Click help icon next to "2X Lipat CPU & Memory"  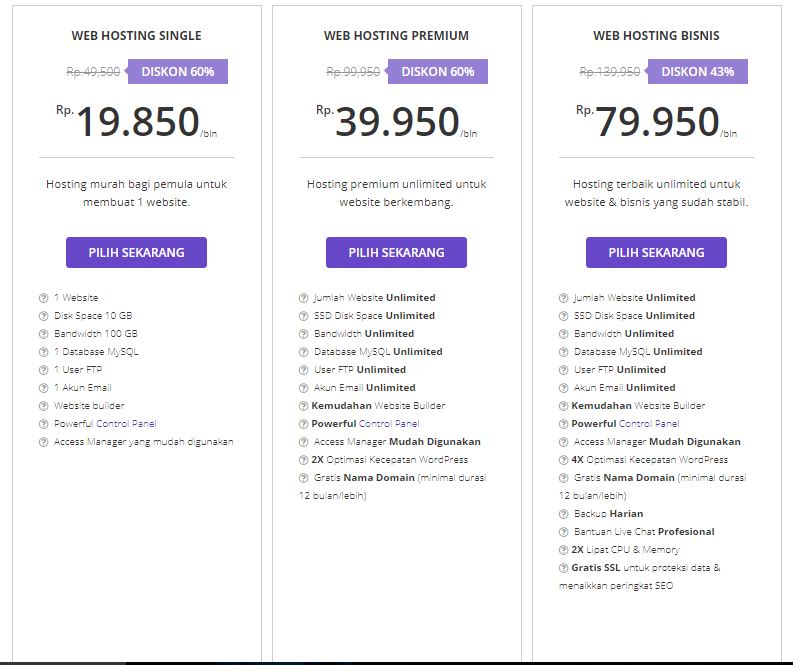(x=563, y=550)
